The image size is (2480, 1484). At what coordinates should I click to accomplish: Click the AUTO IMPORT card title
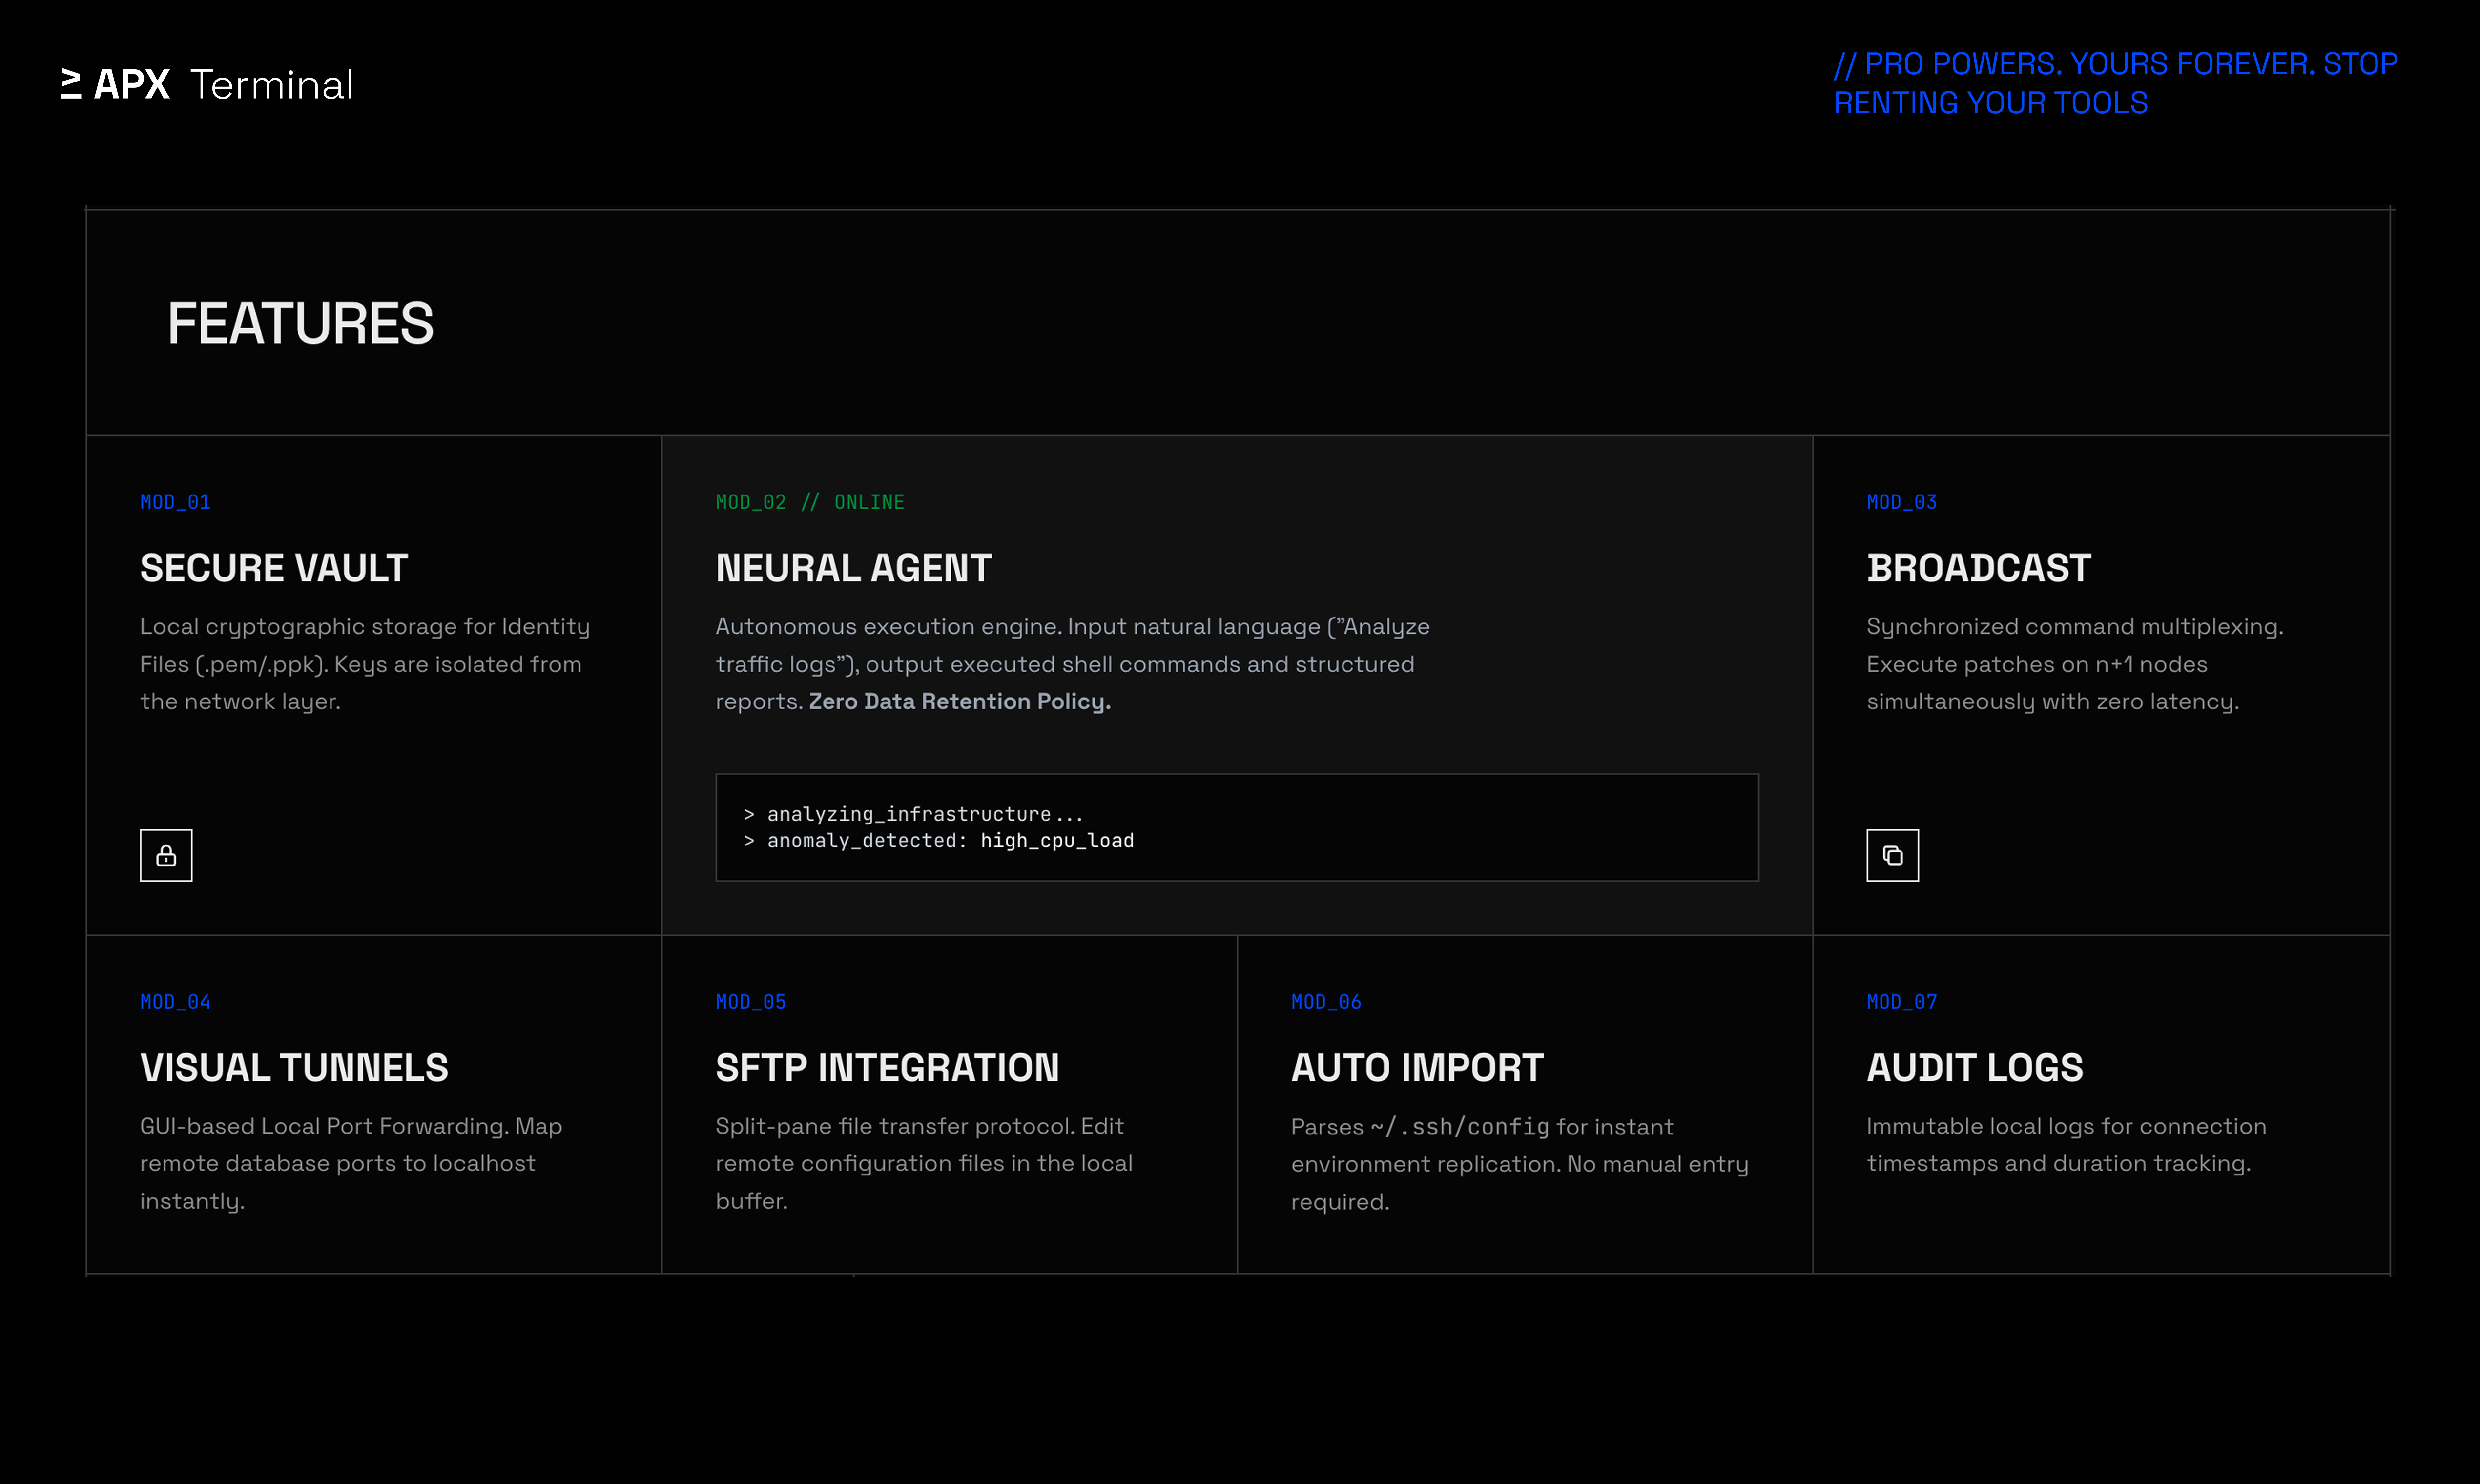[x=1417, y=1068]
